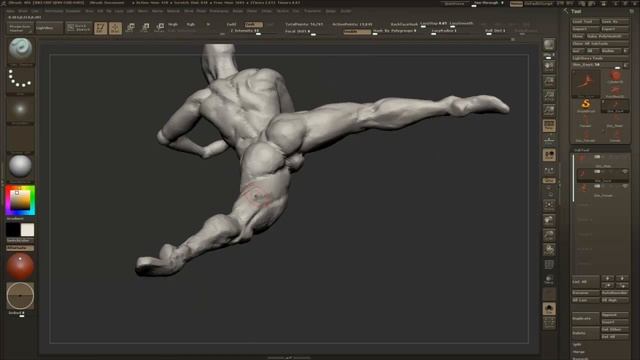Click the Duplicate subtool button
Screen dimensions: 640x360
tap(585, 318)
